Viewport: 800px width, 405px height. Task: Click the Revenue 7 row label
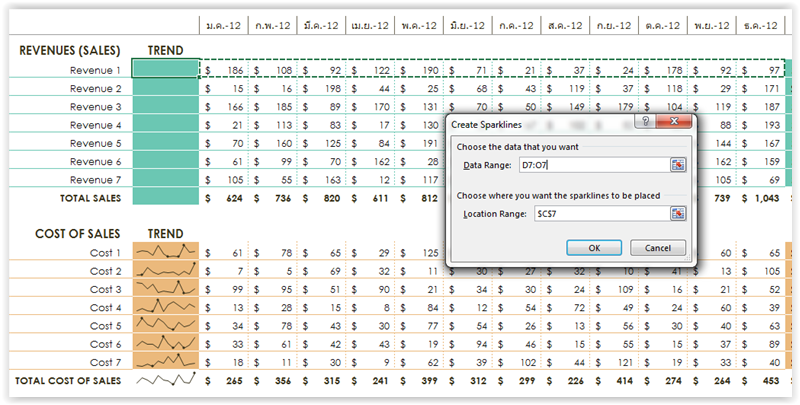(x=95, y=180)
